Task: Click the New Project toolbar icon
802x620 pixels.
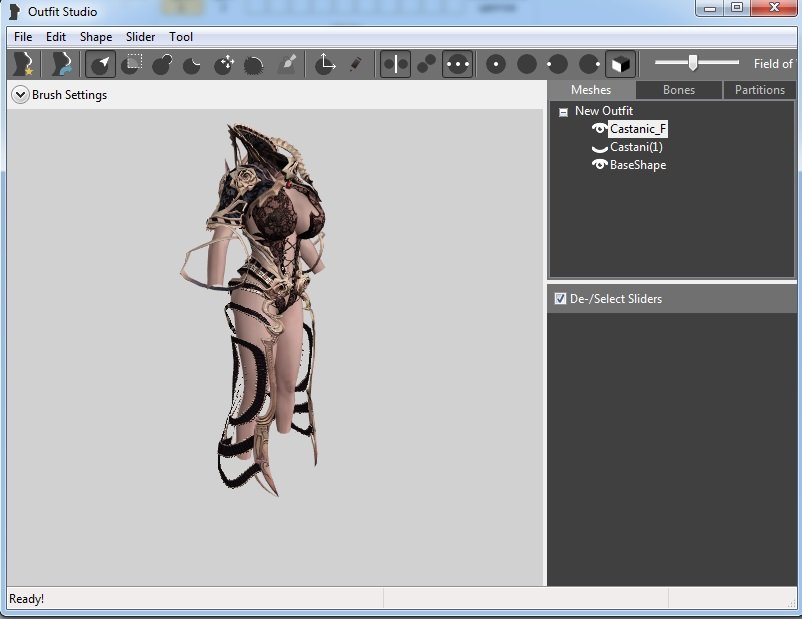Action: [22, 65]
